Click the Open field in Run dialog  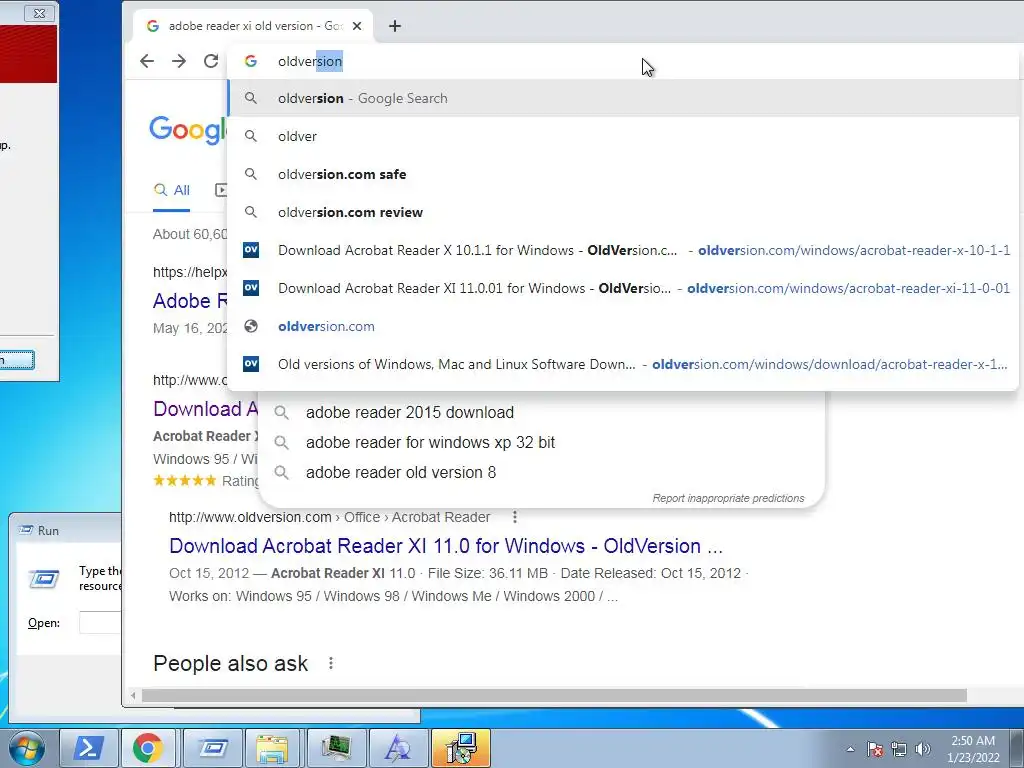coord(100,623)
